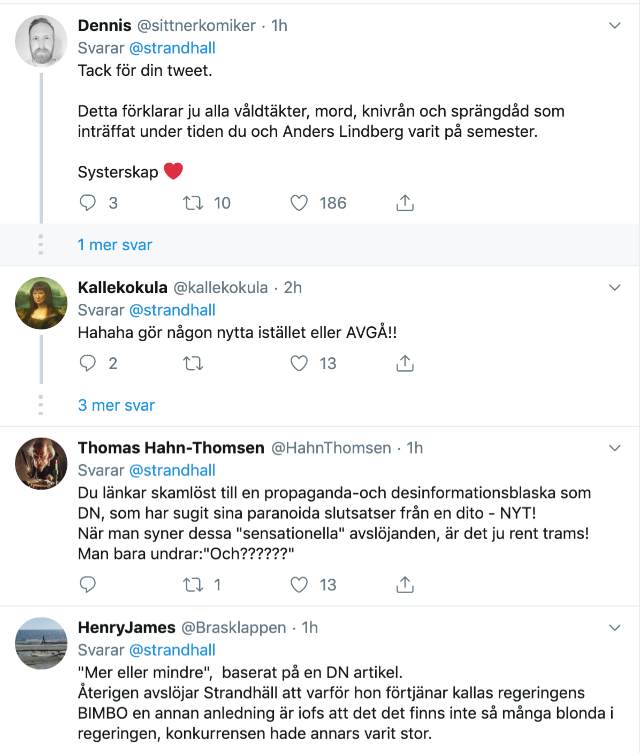
Task: Show "3 mer svar" replies
Action: click(x=116, y=405)
